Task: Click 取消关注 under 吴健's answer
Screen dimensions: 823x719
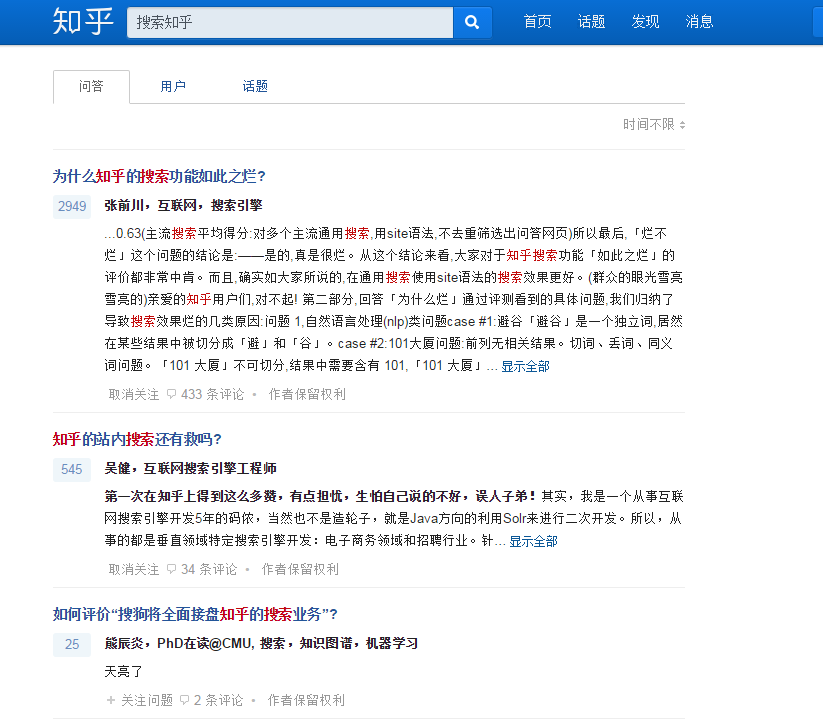Action: point(134,569)
